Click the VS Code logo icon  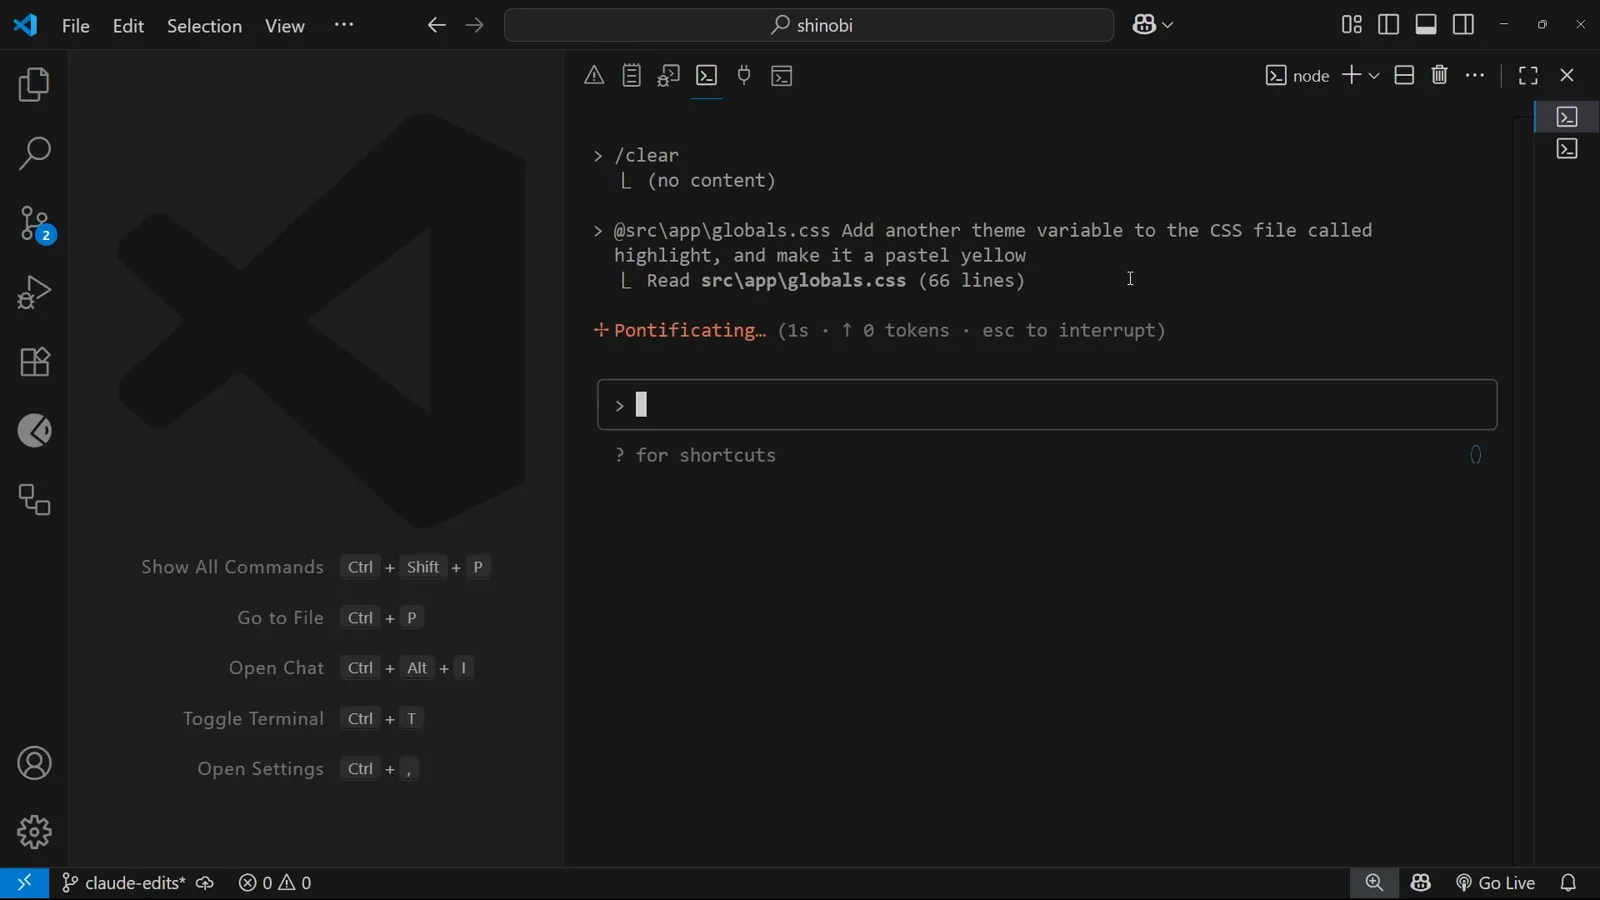pyautogui.click(x=25, y=25)
